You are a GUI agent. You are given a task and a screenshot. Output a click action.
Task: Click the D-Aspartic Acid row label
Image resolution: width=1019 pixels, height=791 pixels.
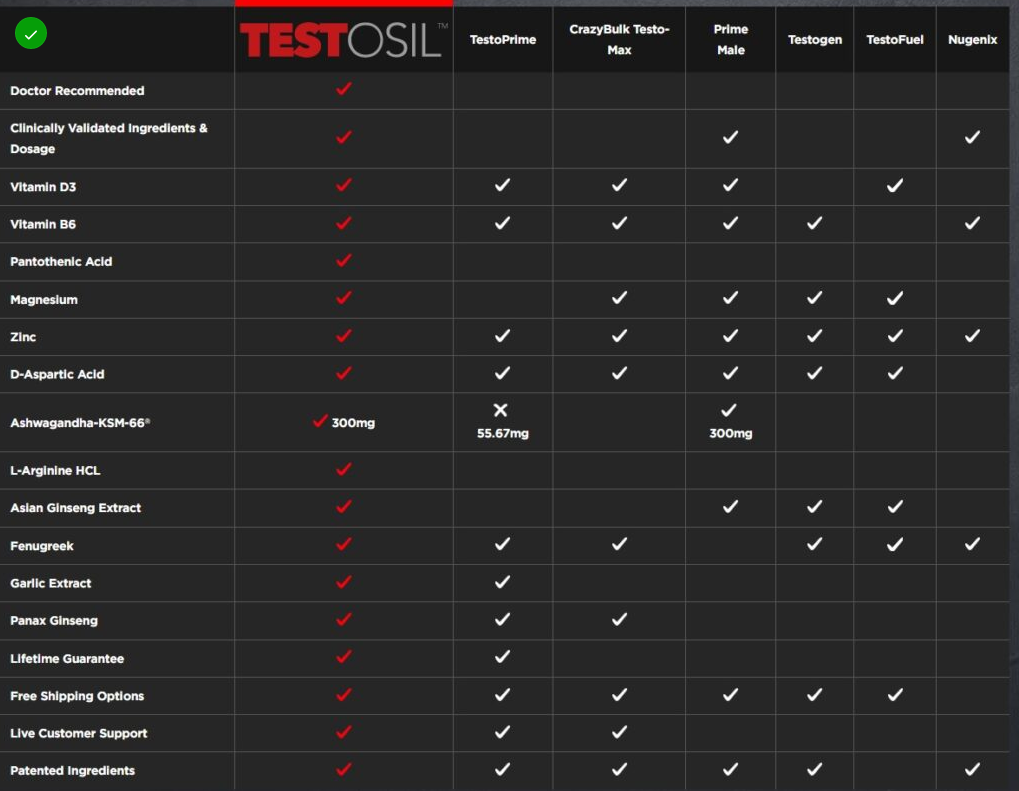pos(57,374)
